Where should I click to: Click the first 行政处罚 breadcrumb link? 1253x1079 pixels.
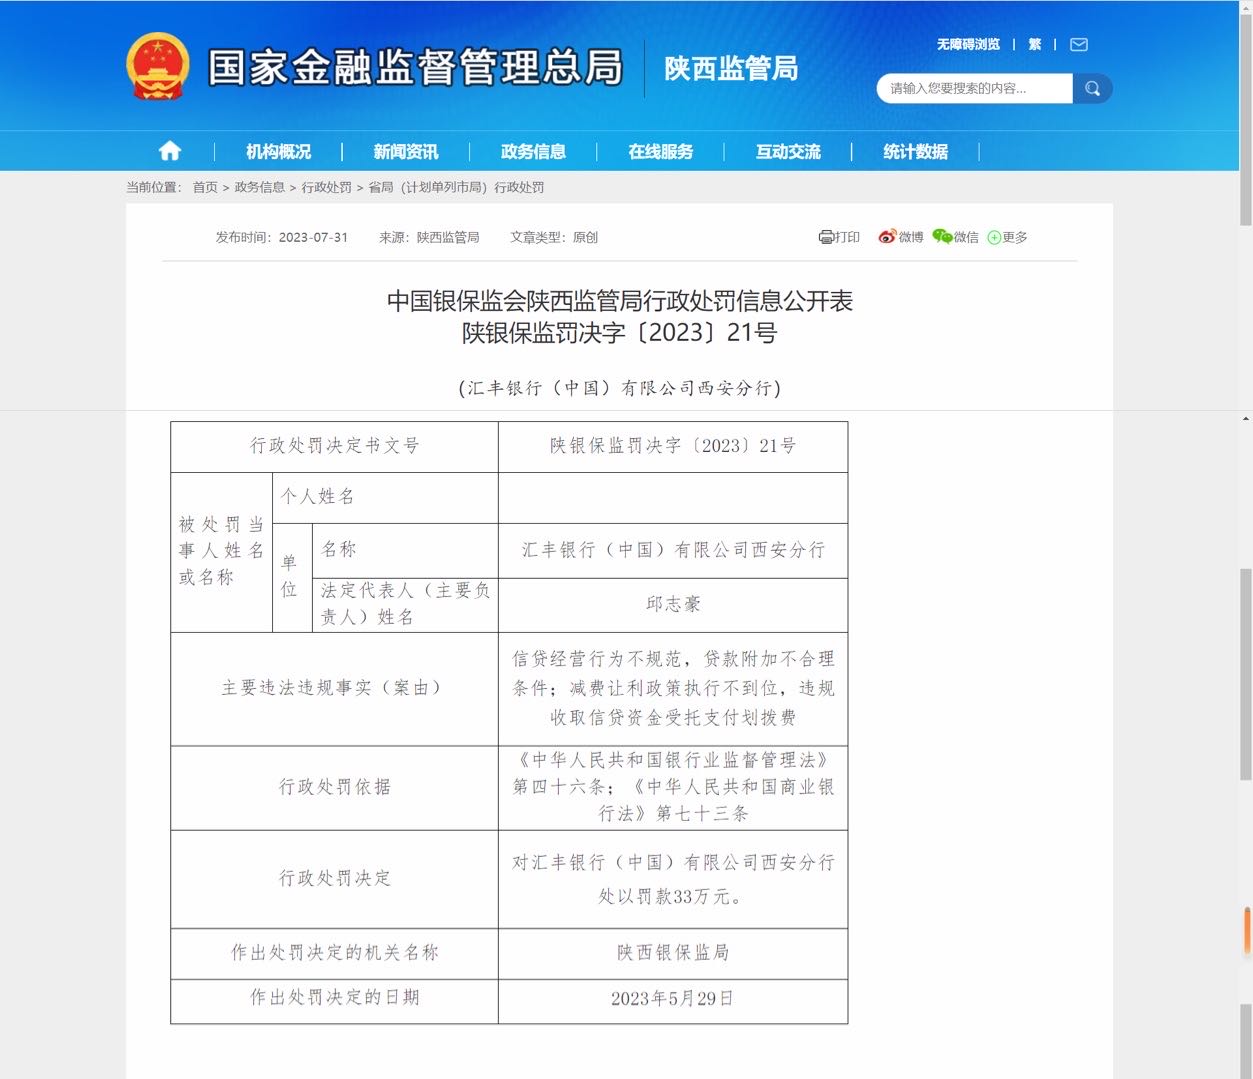(327, 187)
